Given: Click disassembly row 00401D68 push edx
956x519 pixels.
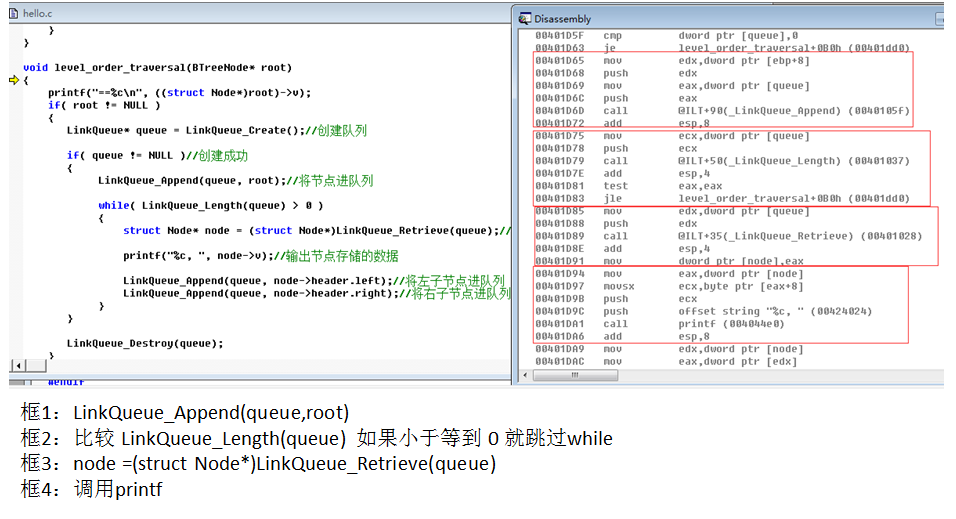Looking at the screenshot, I should coord(616,73).
